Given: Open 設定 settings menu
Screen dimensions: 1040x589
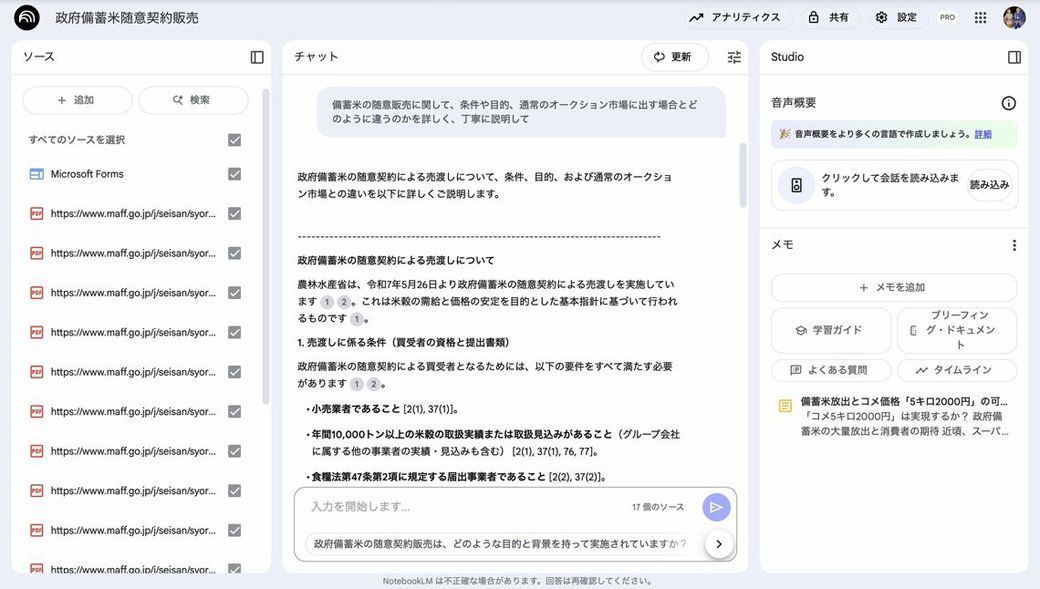Looking at the screenshot, I should 897,17.
